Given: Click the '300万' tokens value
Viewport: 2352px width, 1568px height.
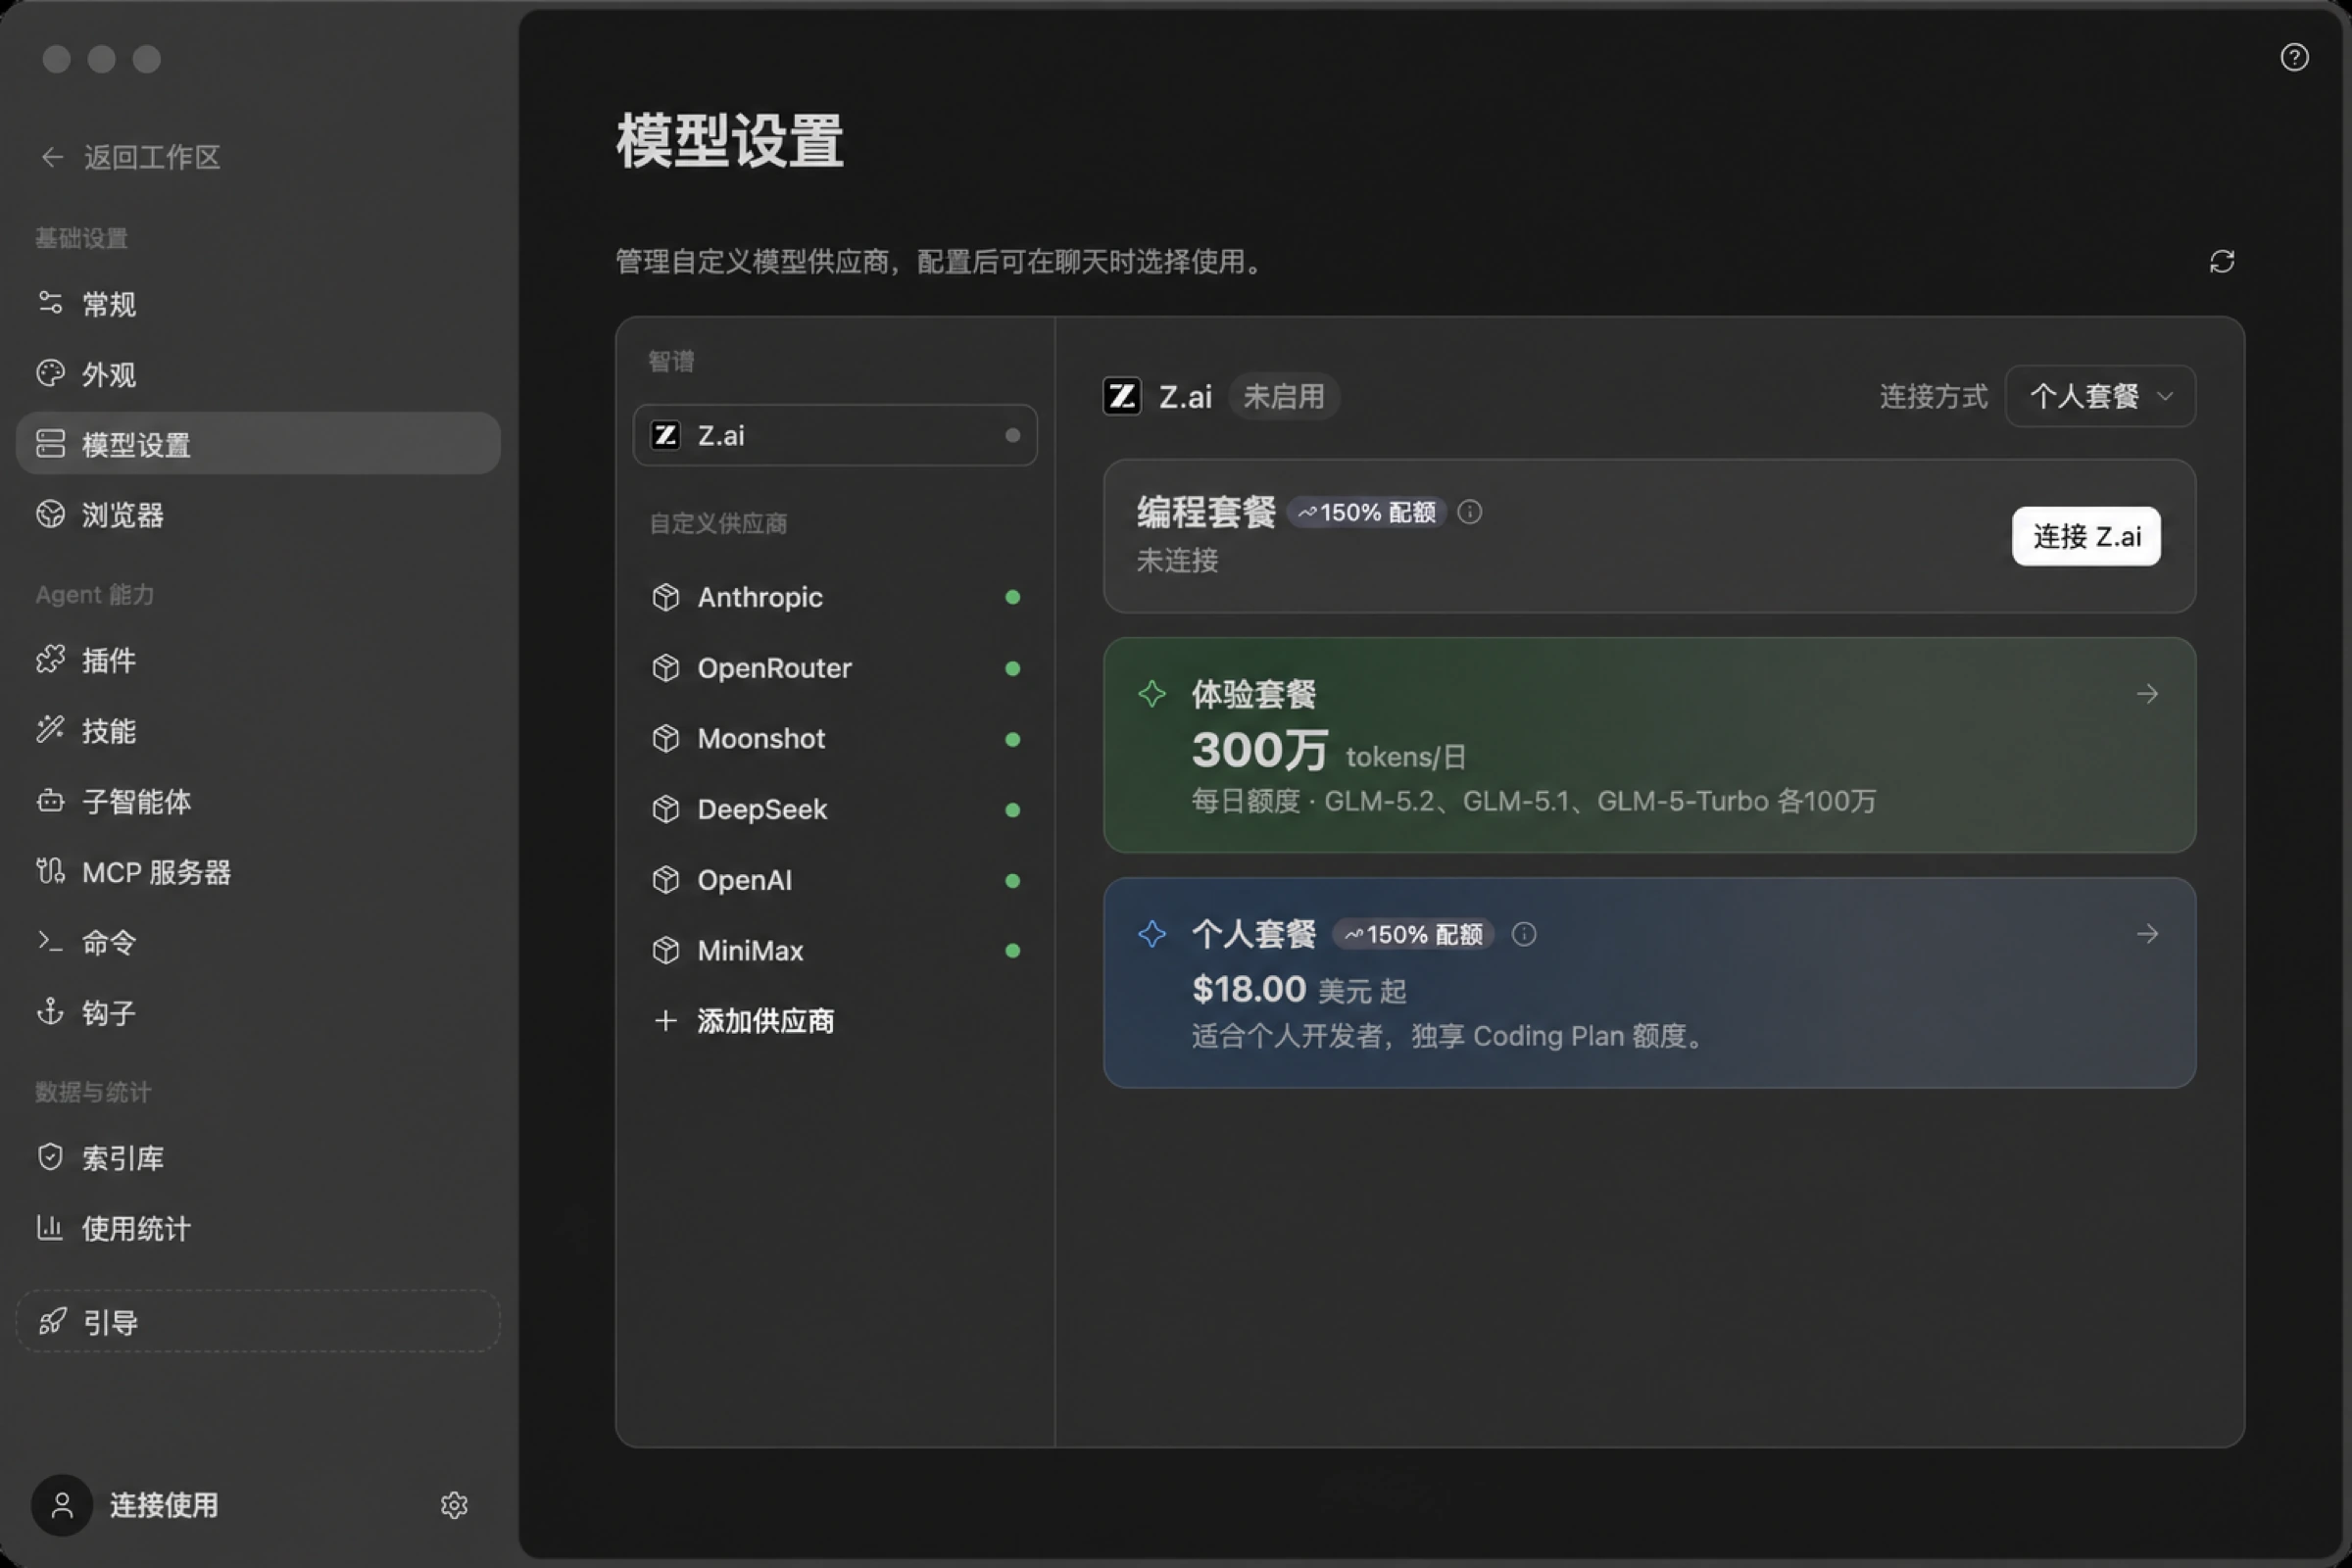Looking at the screenshot, I should [1260, 750].
